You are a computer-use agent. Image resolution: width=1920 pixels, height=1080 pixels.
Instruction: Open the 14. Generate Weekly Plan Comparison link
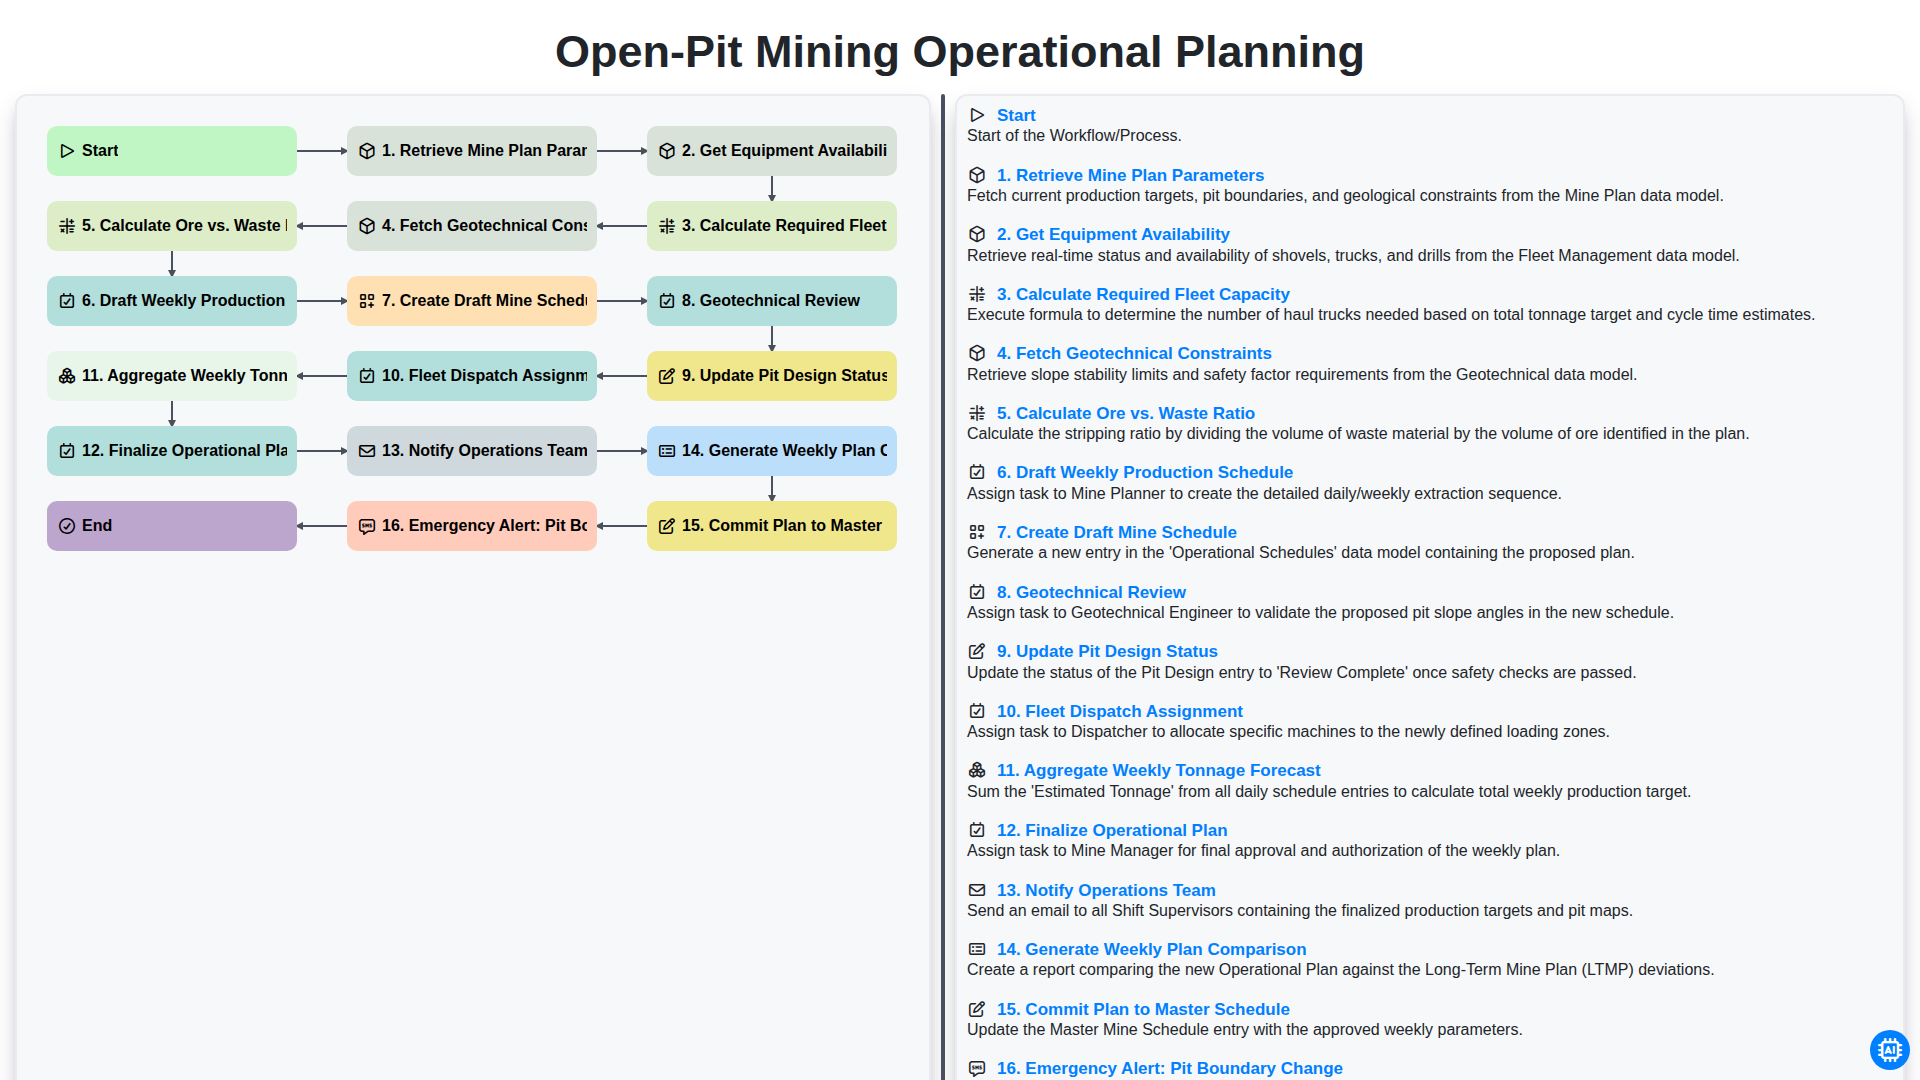click(1151, 949)
